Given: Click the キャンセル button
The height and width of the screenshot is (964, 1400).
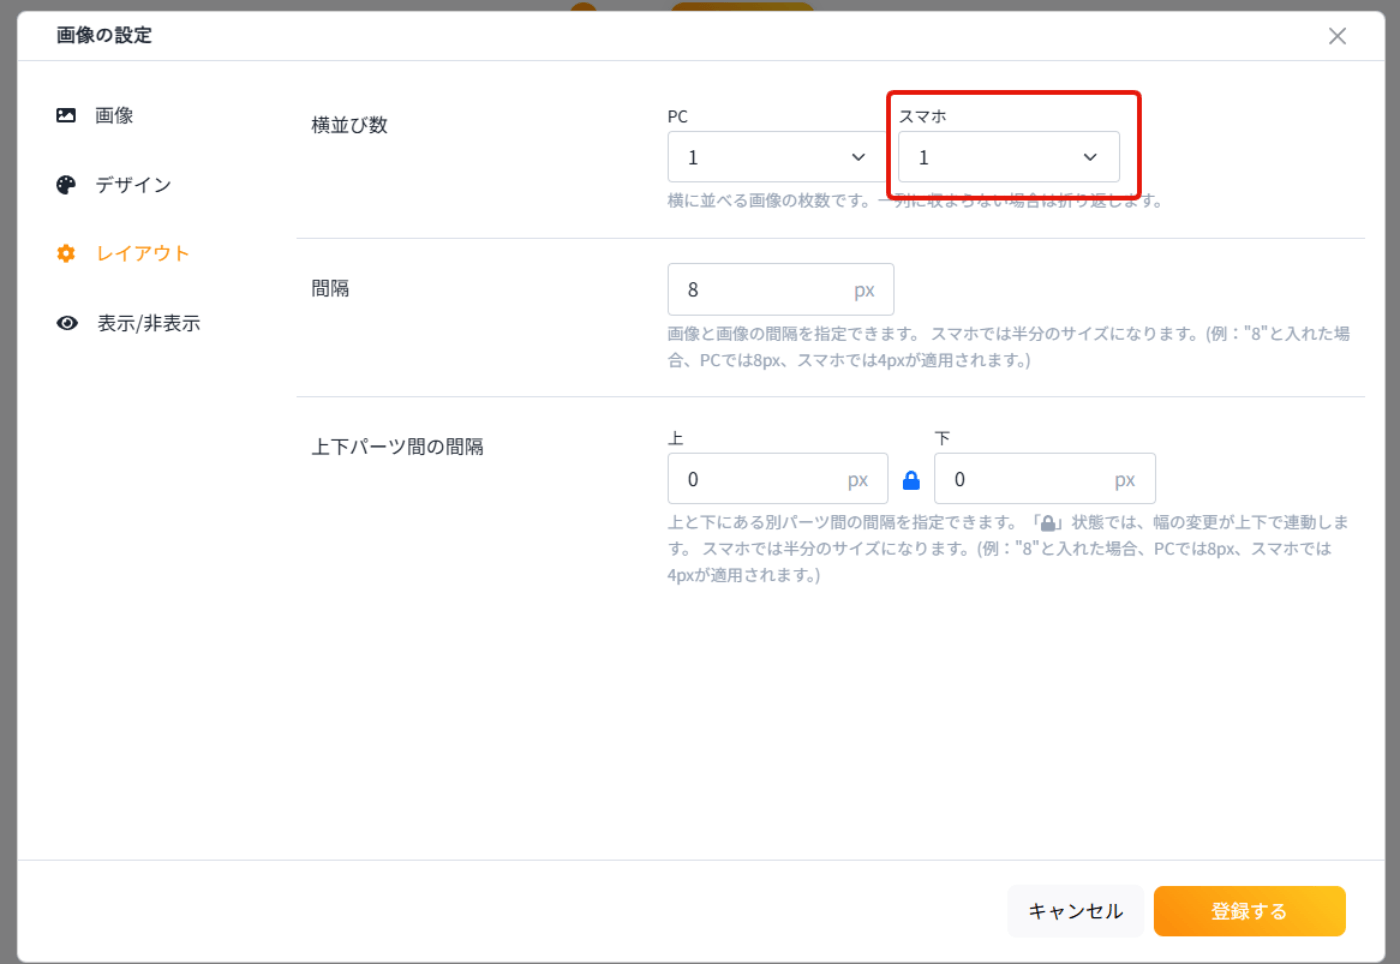Looking at the screenshot, I should [1075, 911].
